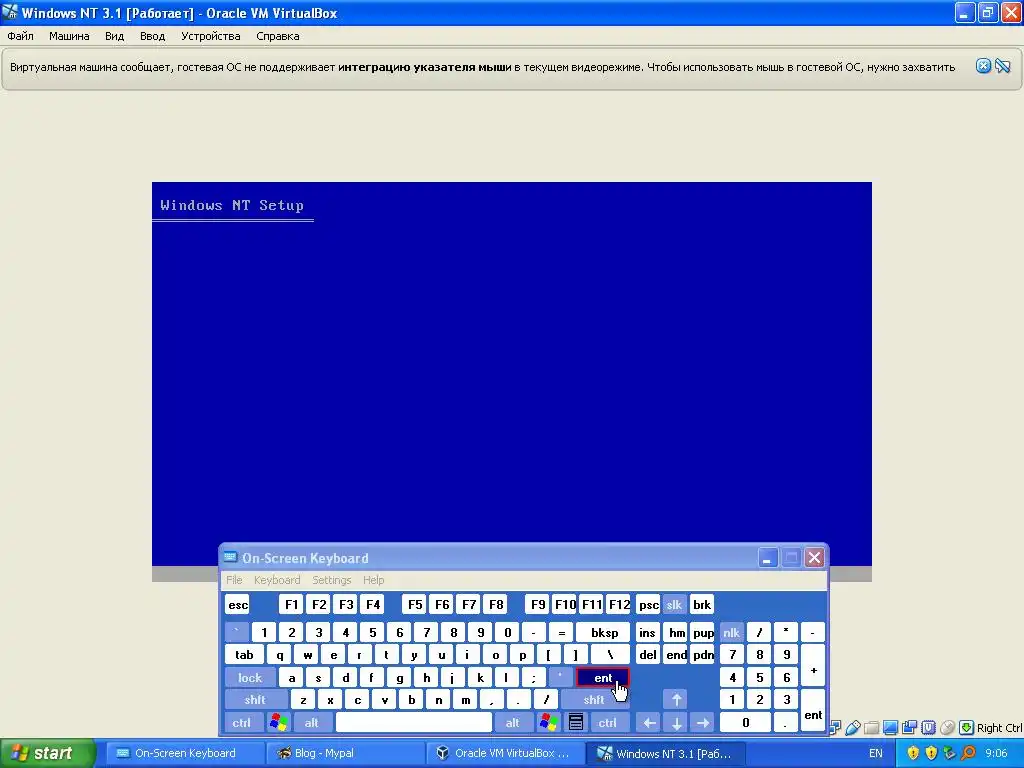The height and width of the screenshot is (768, 1024).
Task: Open the shared folders status bar icon
Action: click(871, 728)
